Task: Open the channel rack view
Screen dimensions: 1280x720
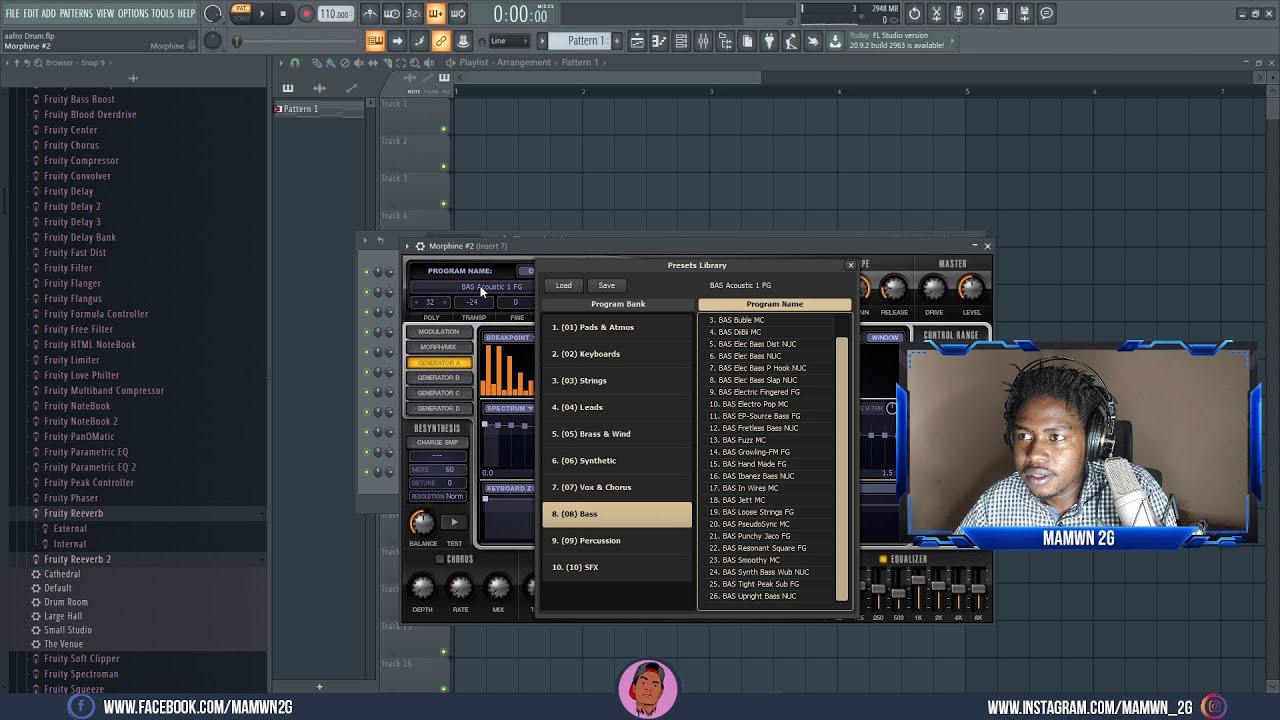Action: 681,41
